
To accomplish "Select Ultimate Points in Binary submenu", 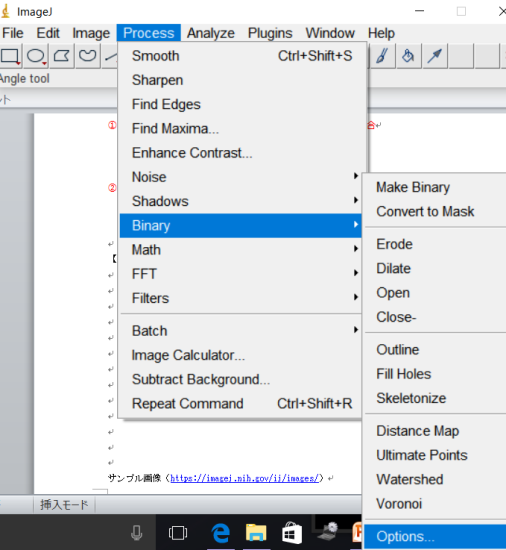I will coord(435,455).
